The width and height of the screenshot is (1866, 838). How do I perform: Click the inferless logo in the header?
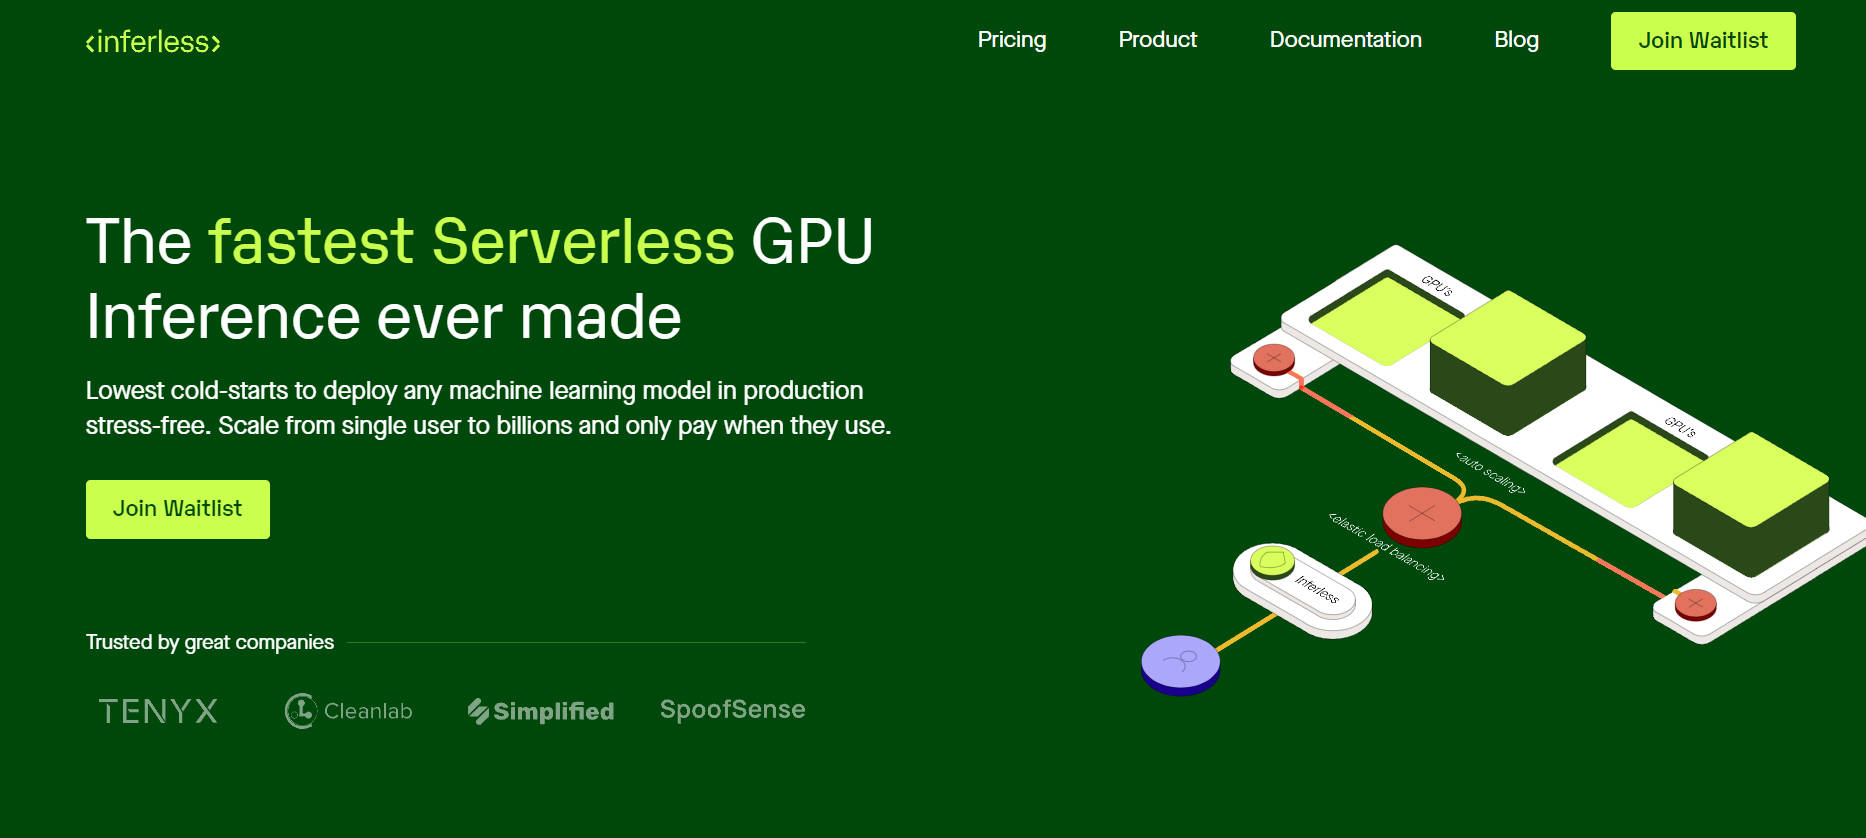[x=153, y=42]
